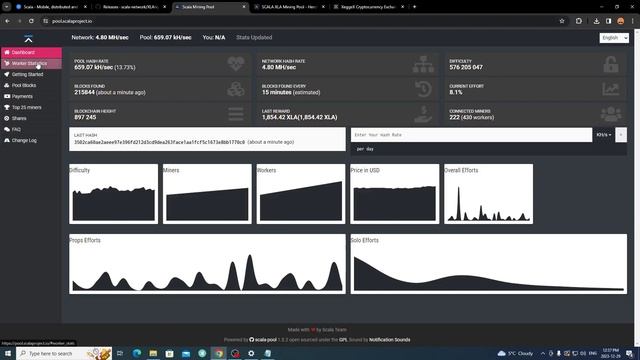Open the Difficulty chart thumbnail

(x=113, y=194)
